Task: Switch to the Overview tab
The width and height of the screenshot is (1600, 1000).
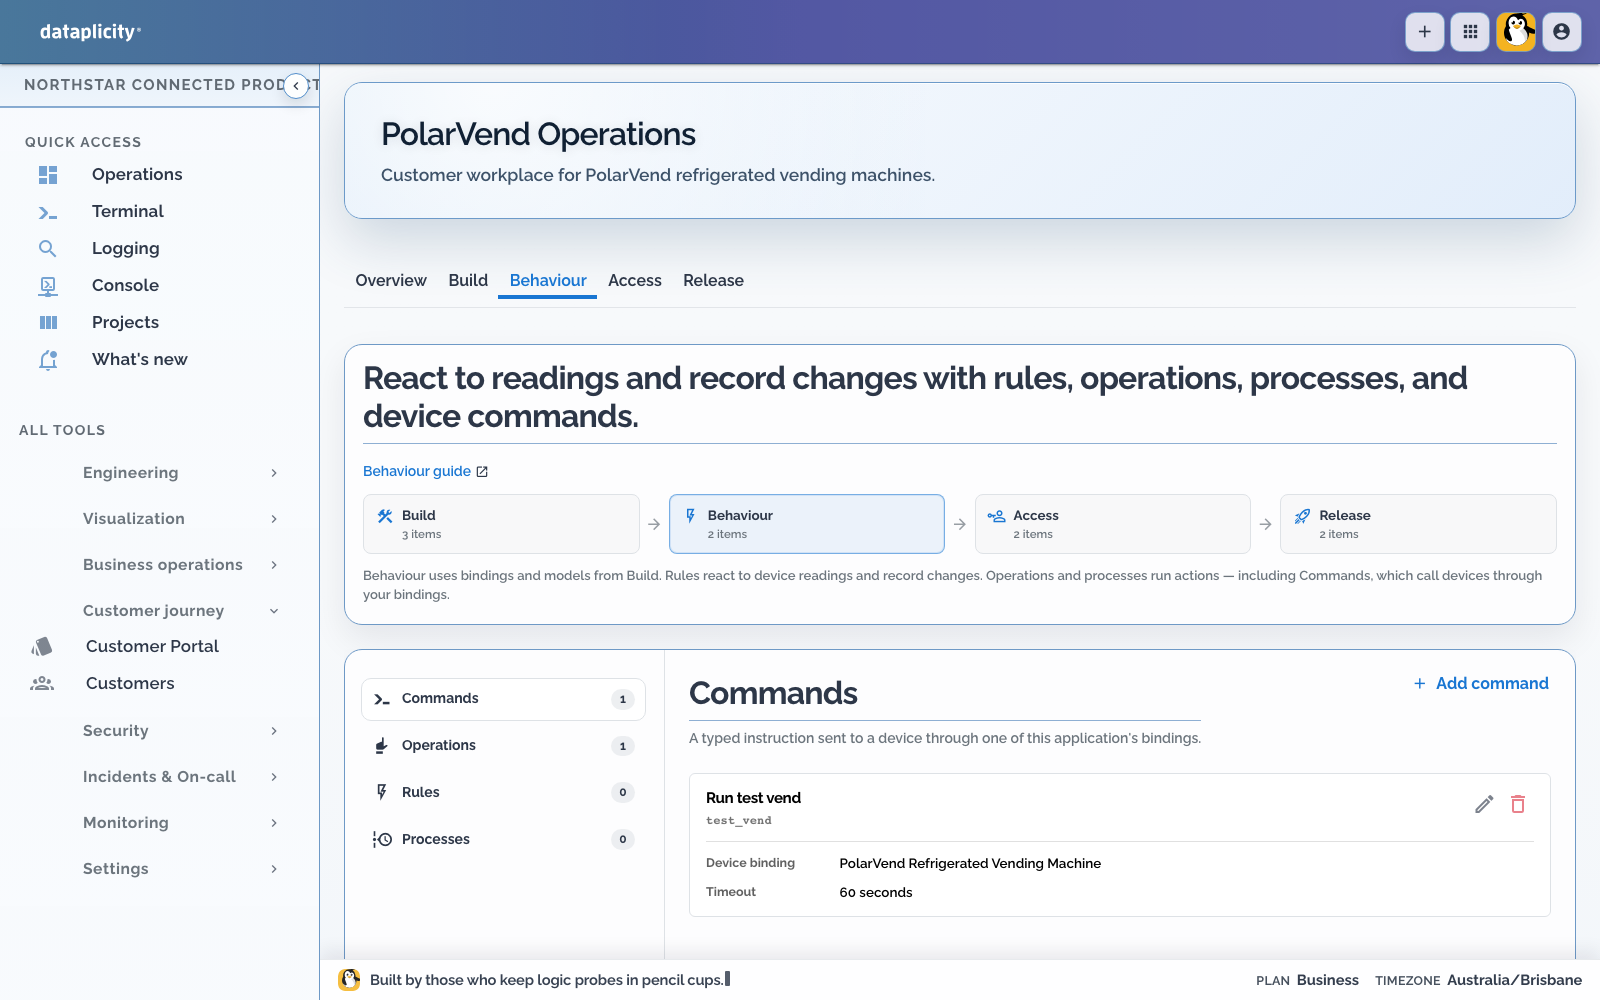Action: coord(391,281)
